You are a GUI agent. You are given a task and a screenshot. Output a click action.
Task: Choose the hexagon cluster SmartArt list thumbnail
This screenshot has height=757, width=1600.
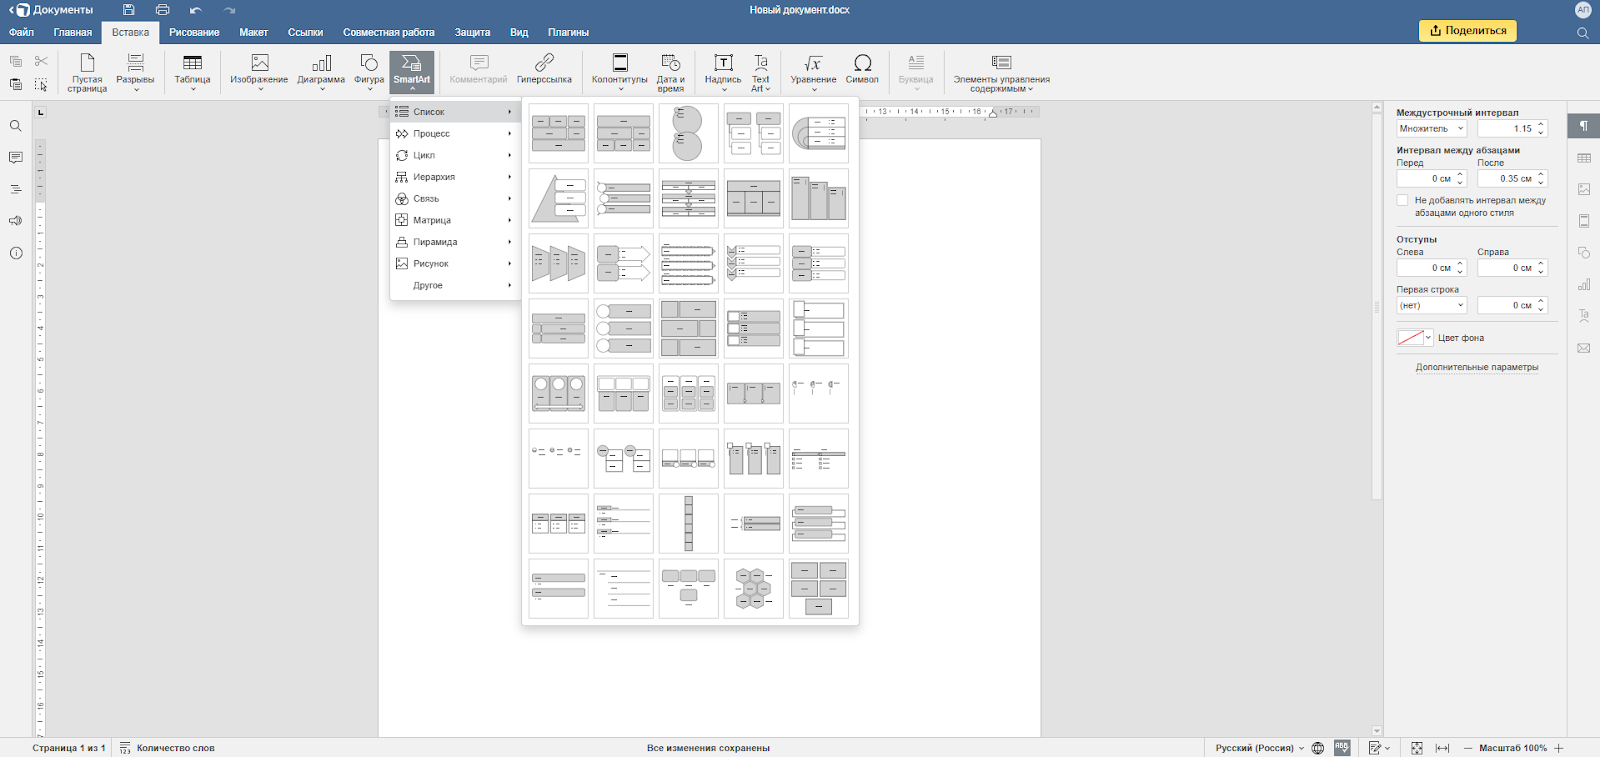coord(754,589)
